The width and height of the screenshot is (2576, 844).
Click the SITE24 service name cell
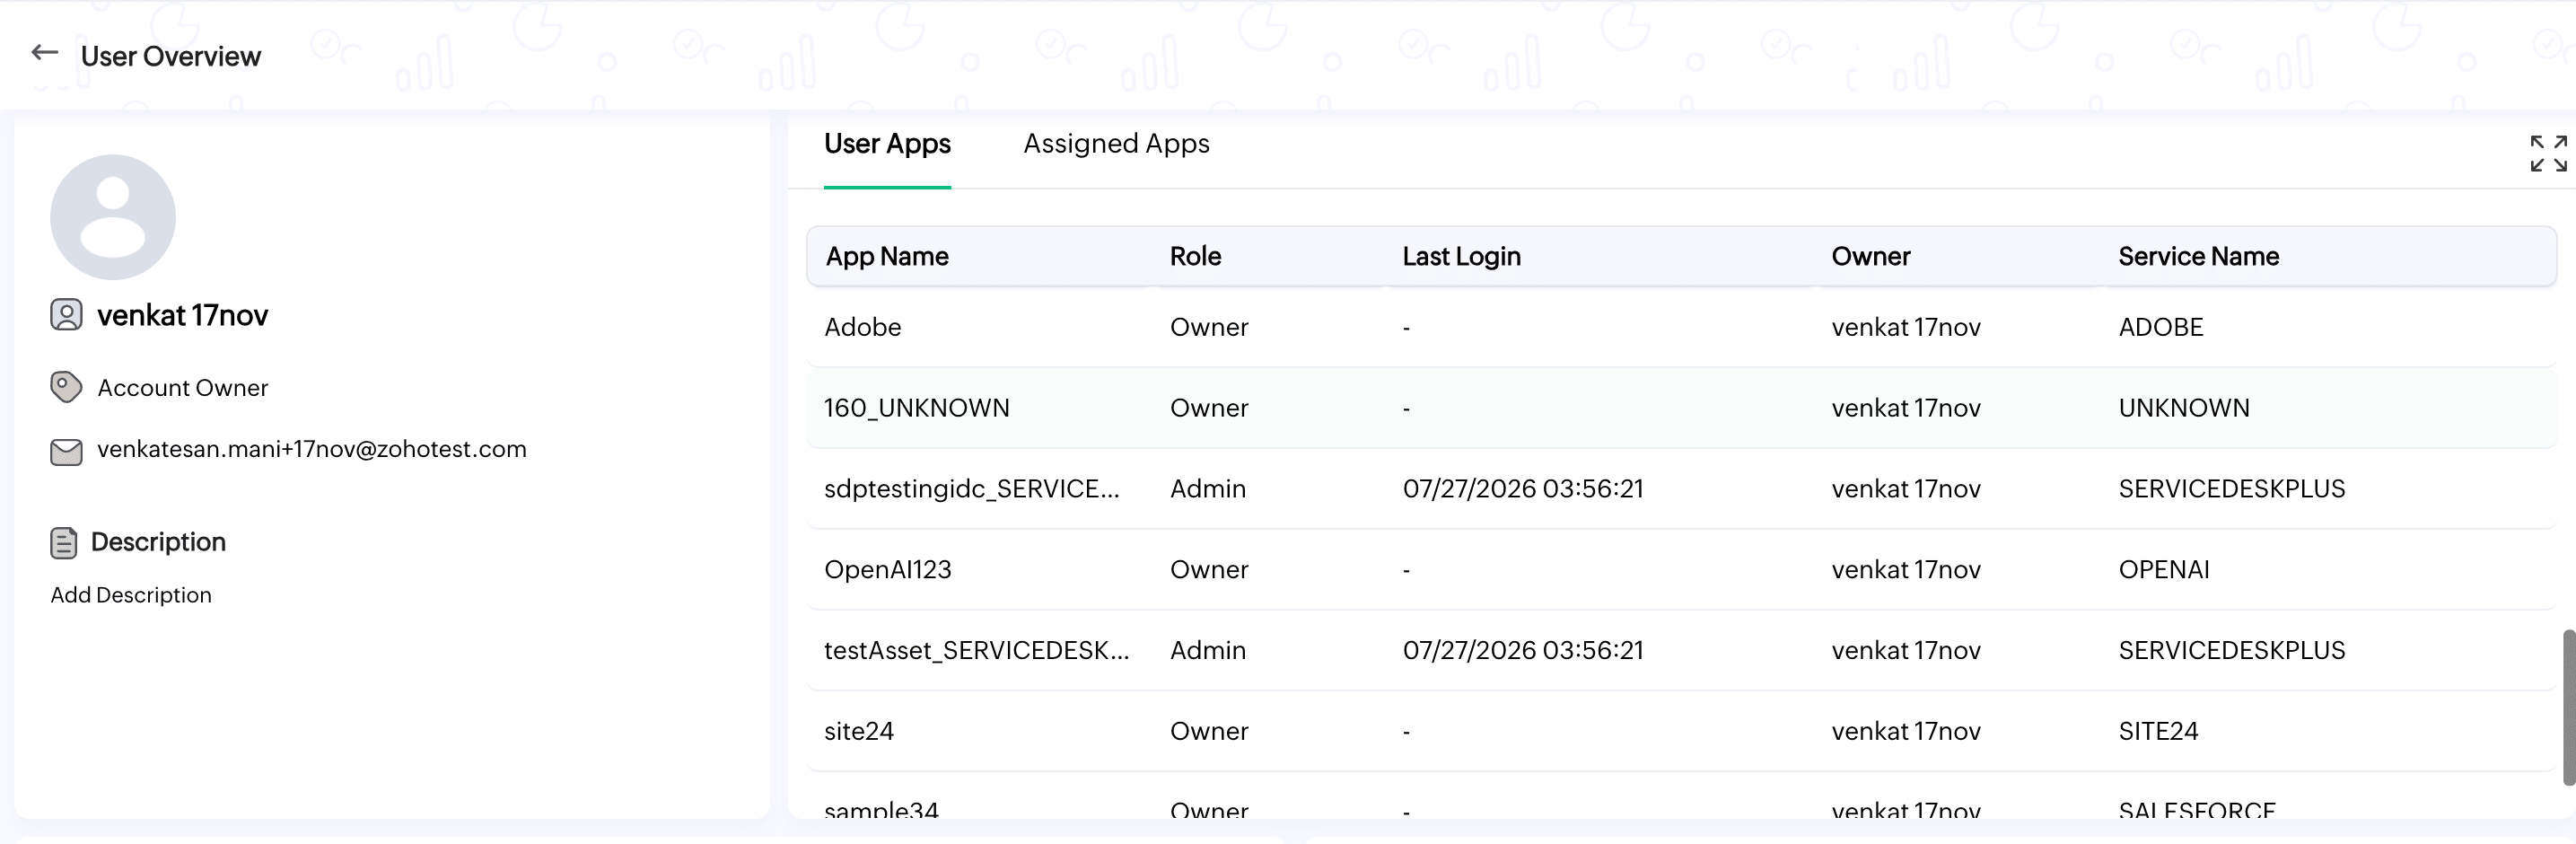tap(2157, 732)
